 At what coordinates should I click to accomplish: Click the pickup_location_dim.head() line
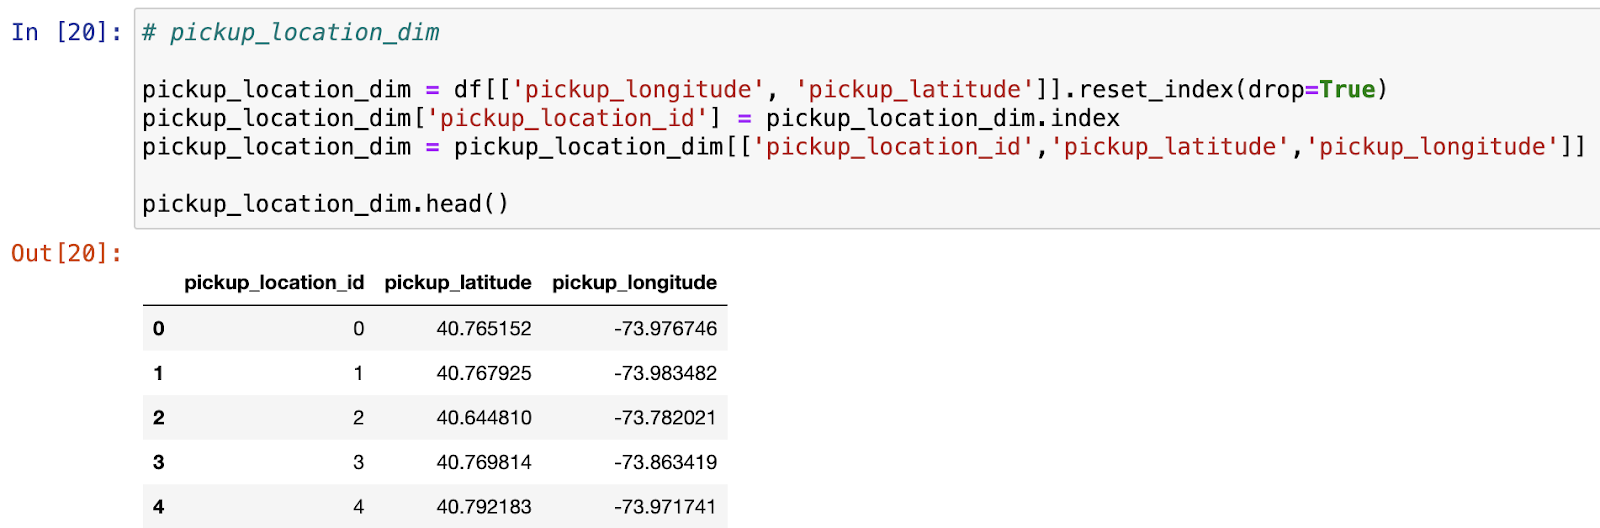coord(325,204)
